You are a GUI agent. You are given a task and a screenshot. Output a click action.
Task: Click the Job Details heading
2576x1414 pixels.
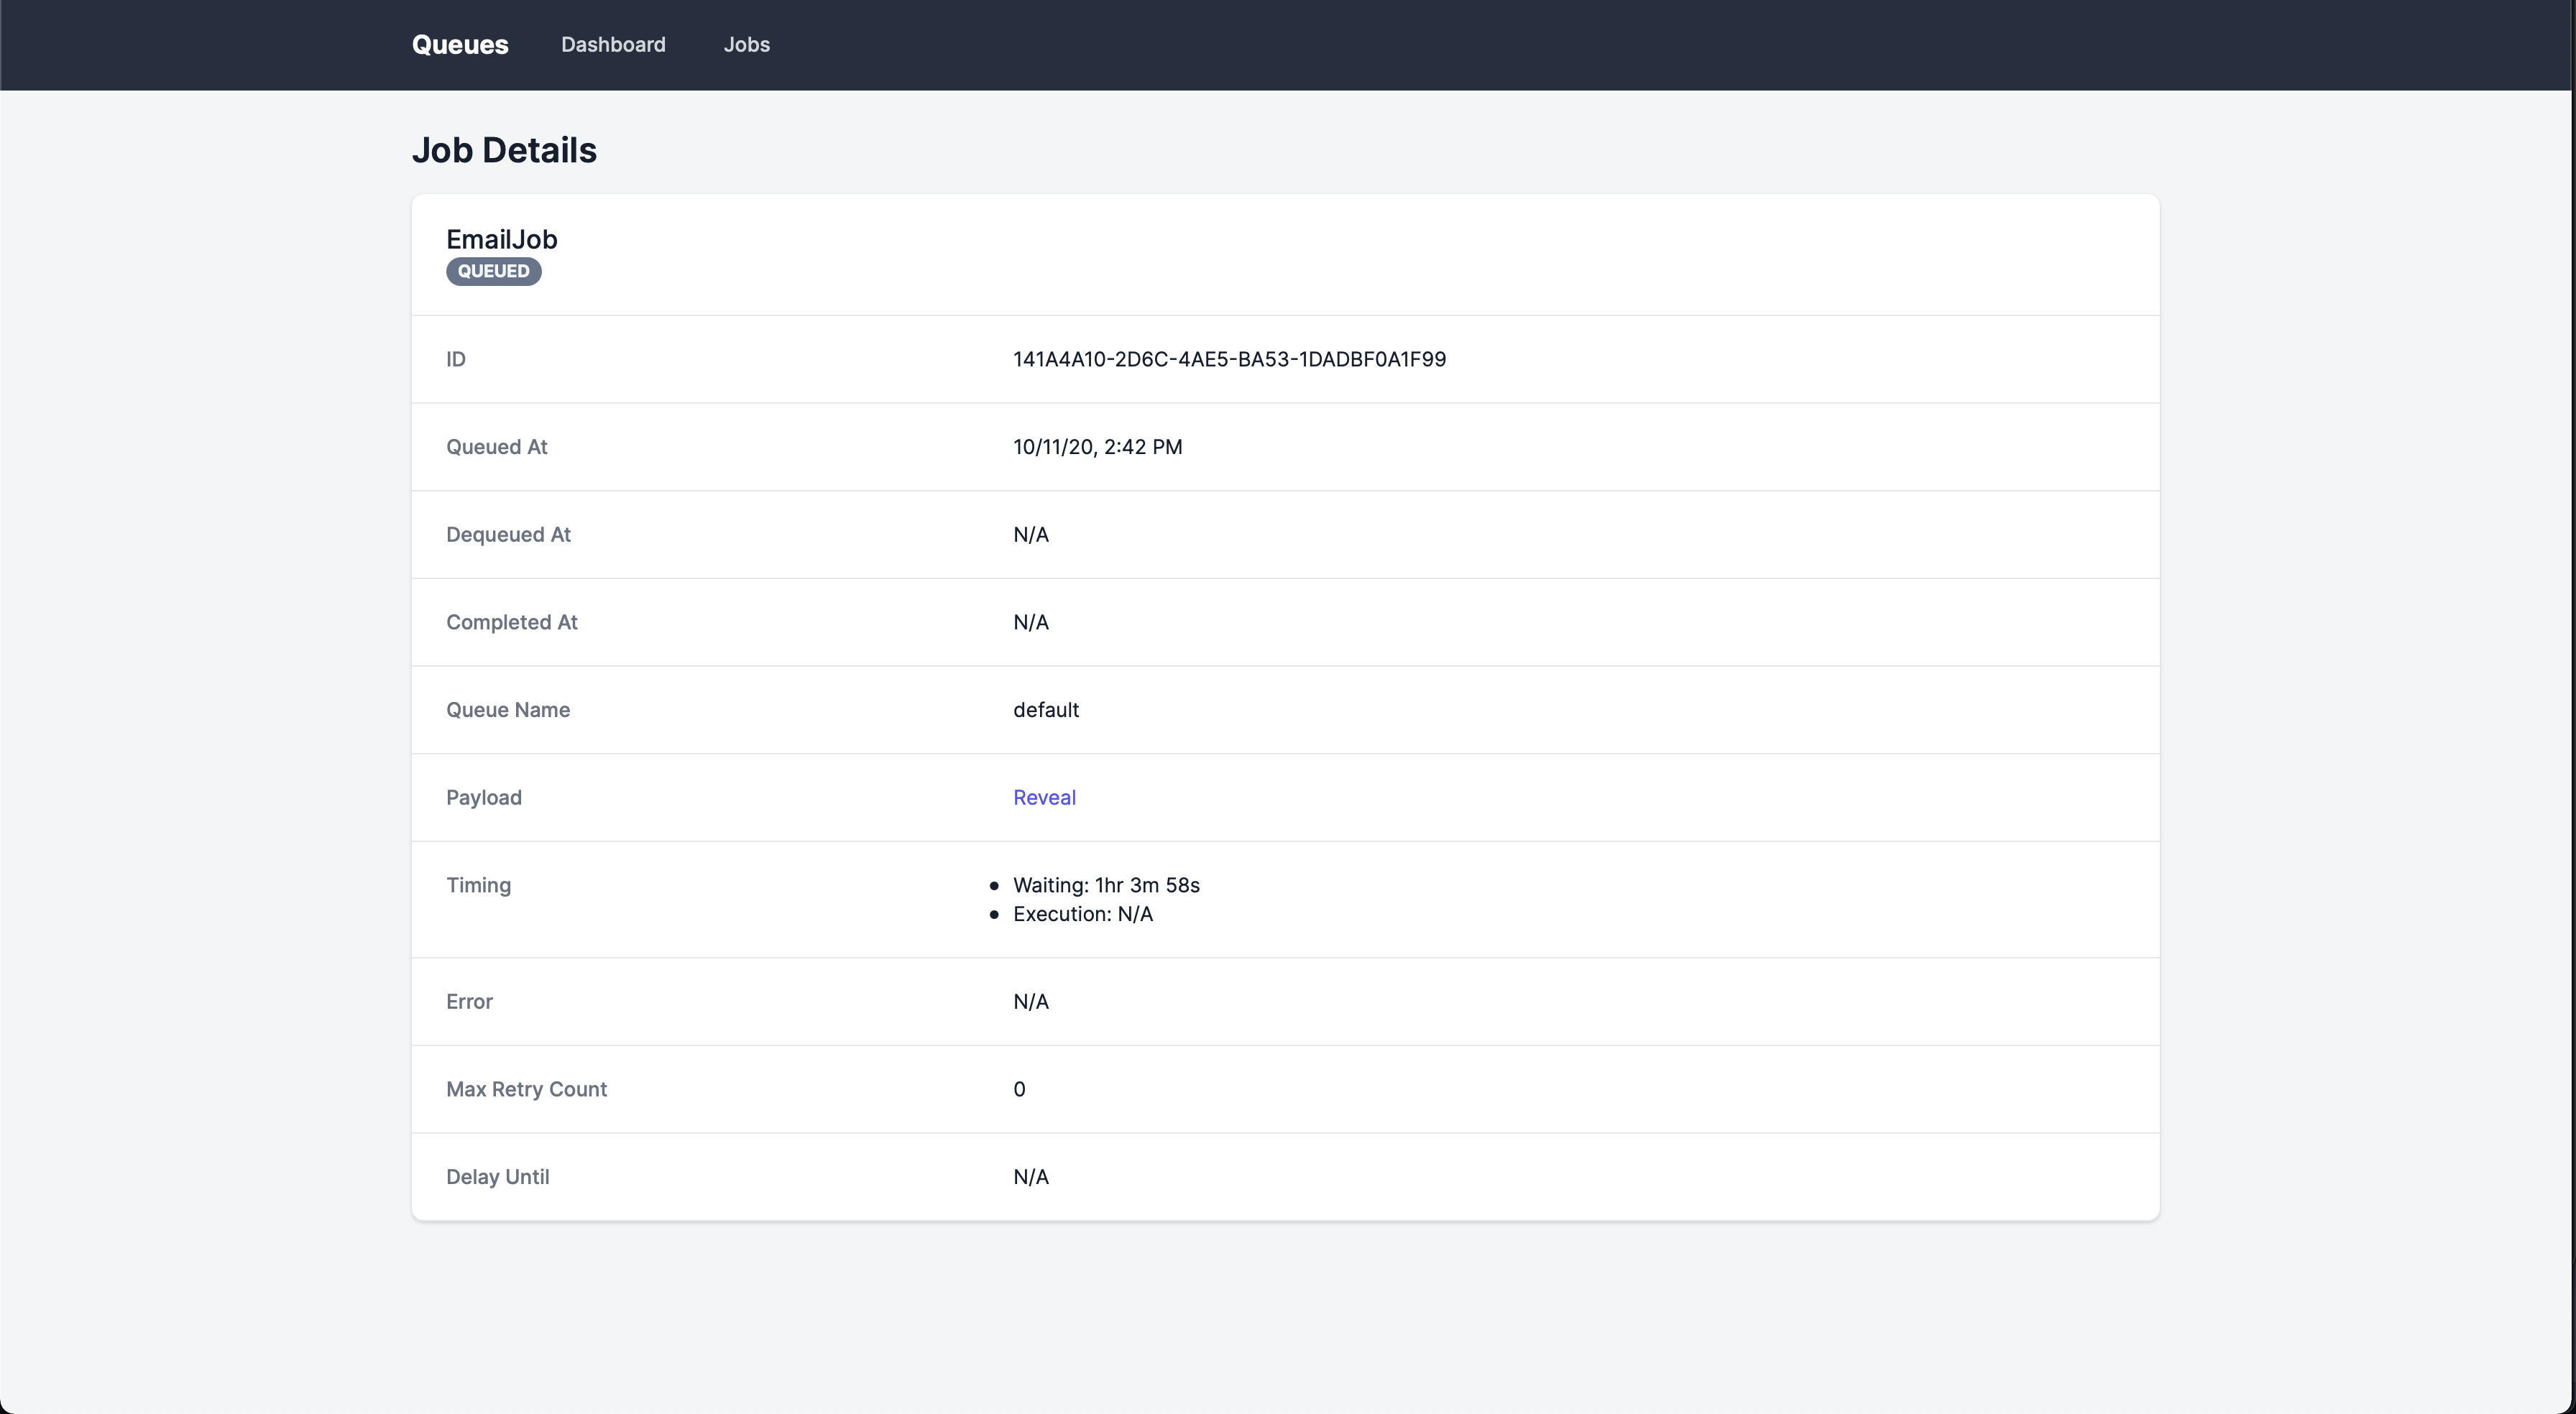[x=504, y=150]
